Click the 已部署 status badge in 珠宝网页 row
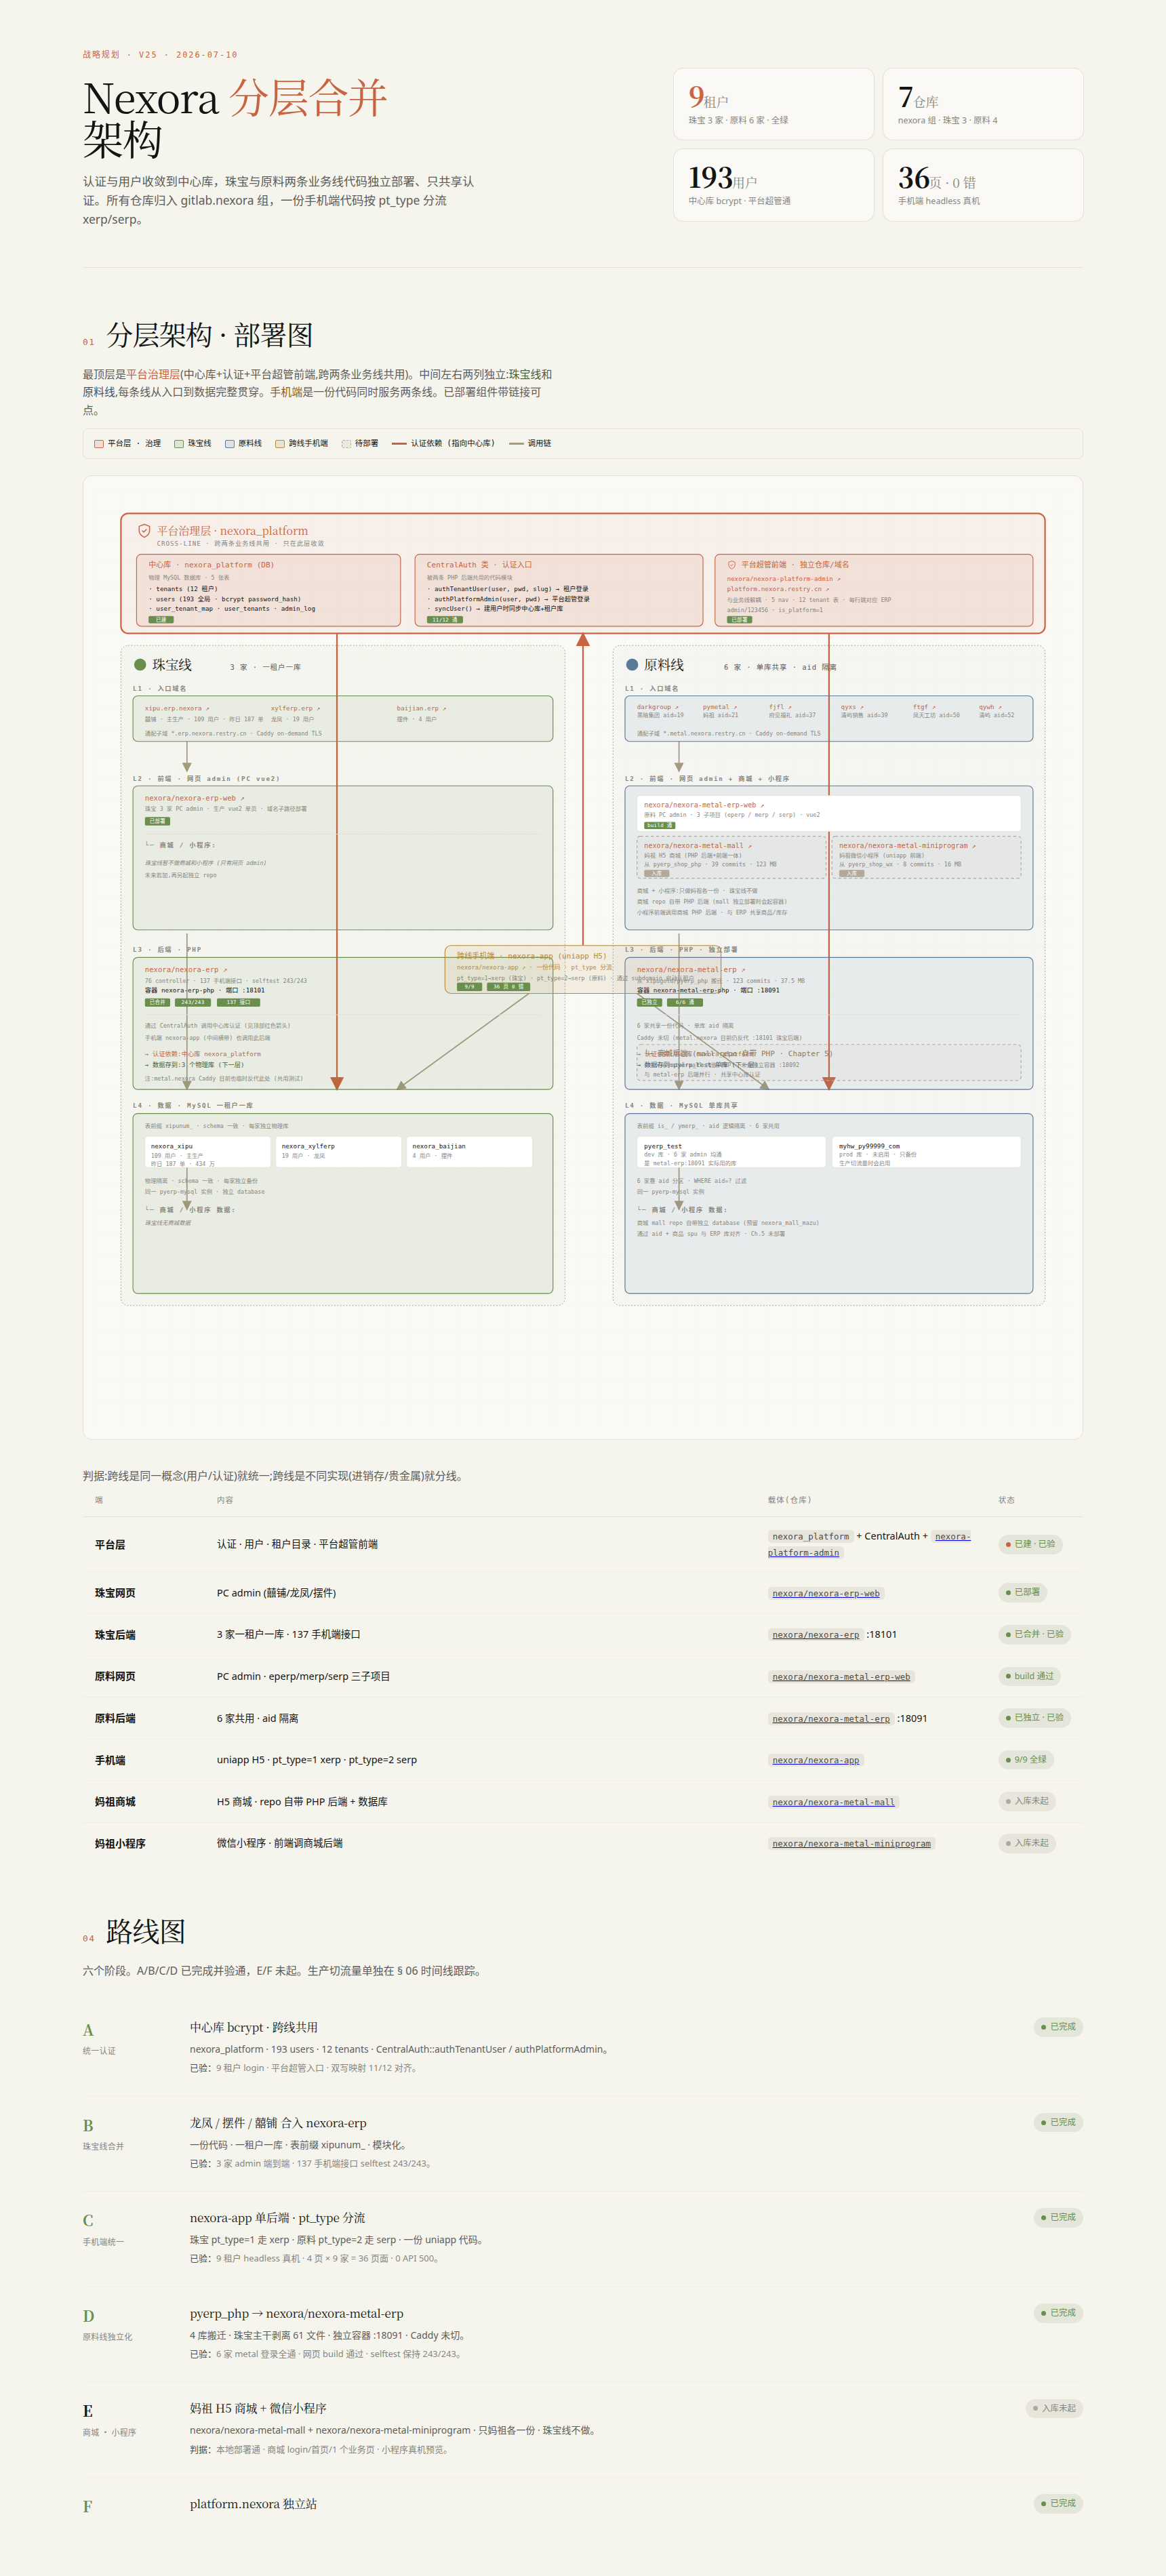The width and height of the screenshot is (1166, 2576). click(x=1023, y=1592)
